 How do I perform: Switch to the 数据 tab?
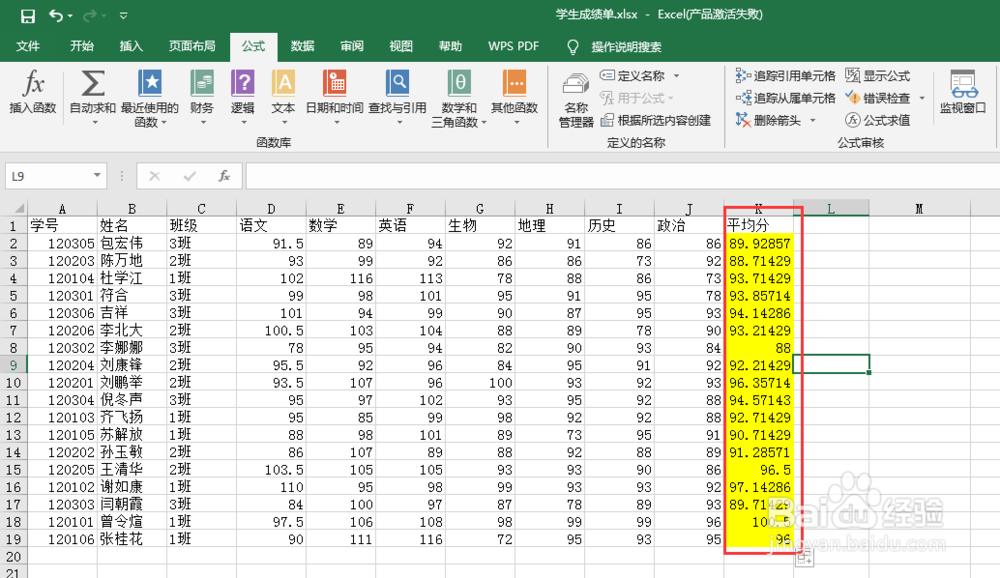point(302,46)
